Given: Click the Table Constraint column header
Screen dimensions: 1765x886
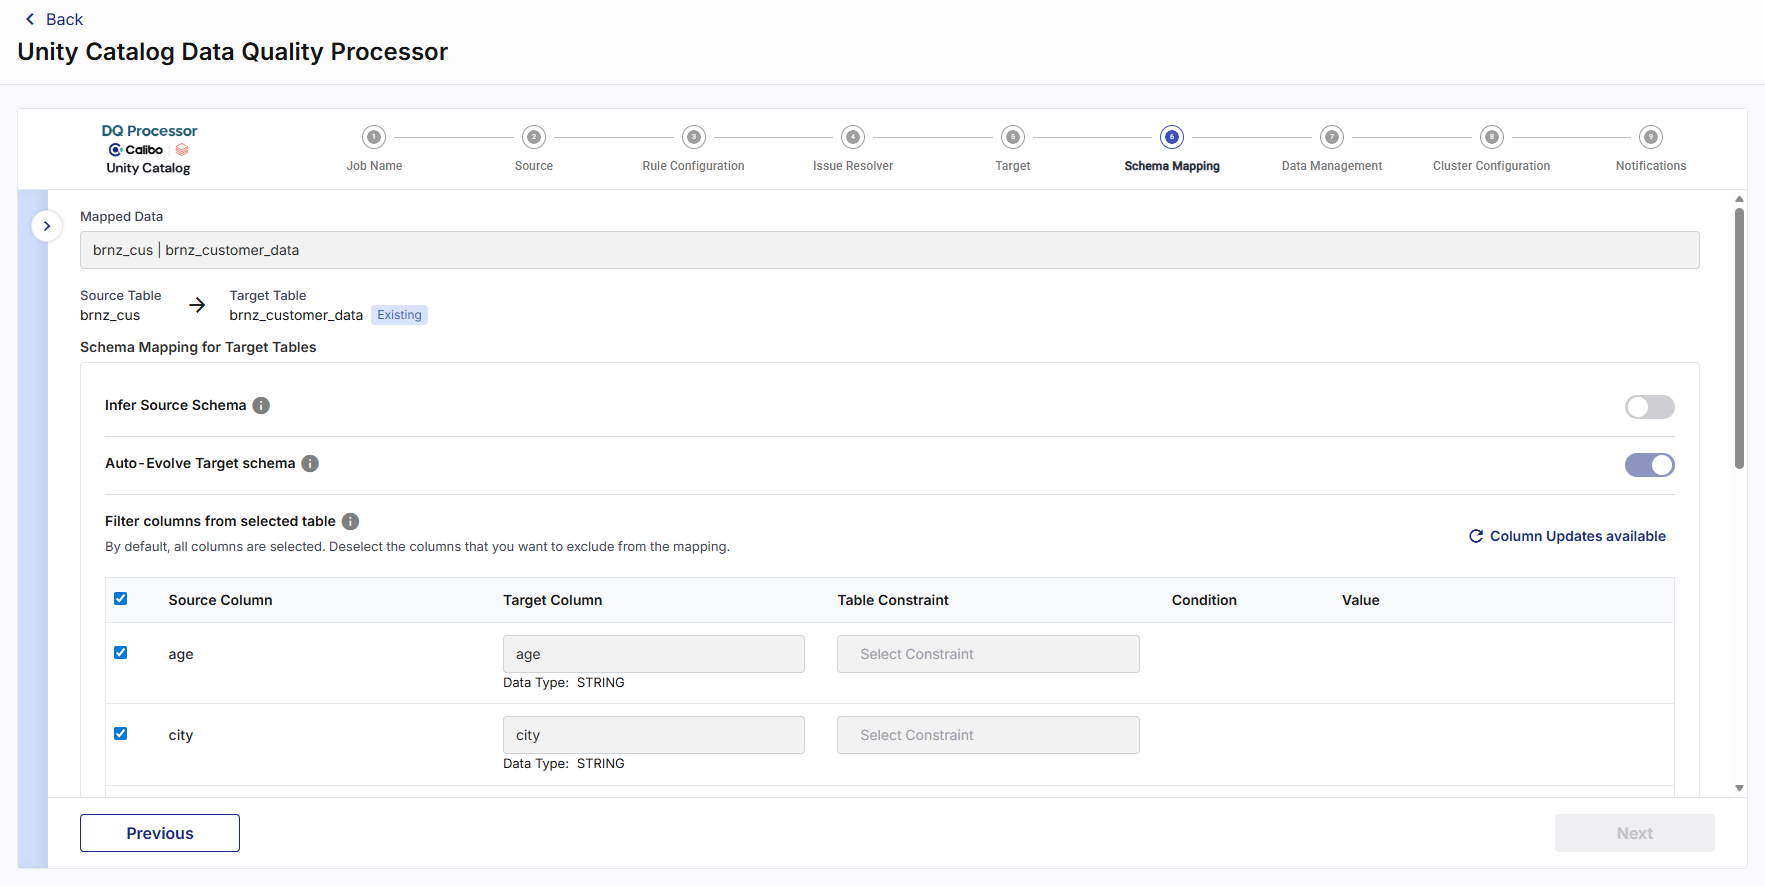Looking at the screenshot, I should (893, 600).
